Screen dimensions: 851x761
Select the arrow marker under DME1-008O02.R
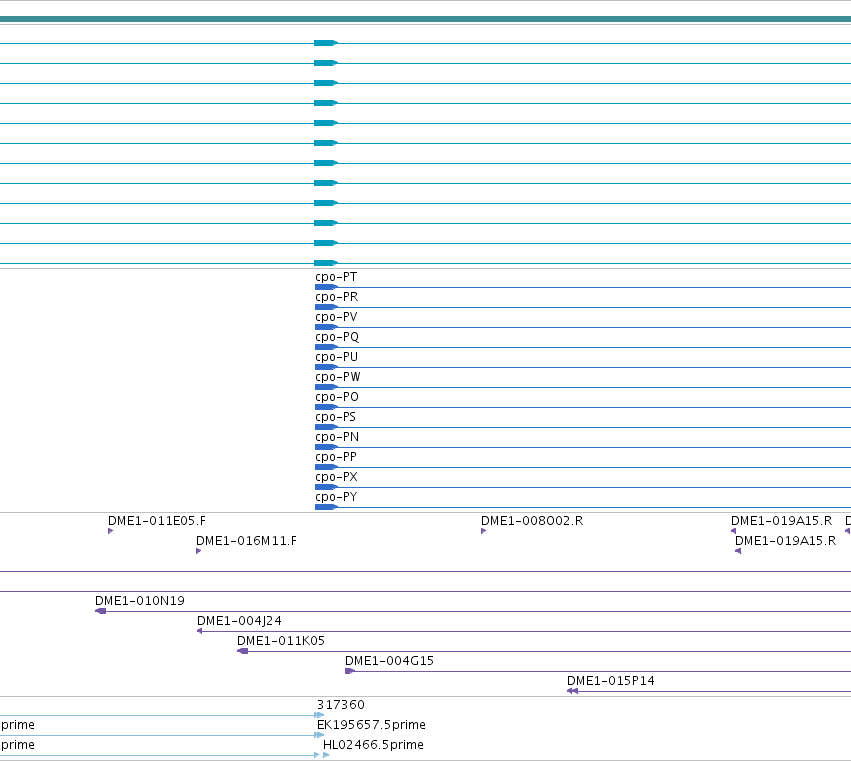point(483,531)
